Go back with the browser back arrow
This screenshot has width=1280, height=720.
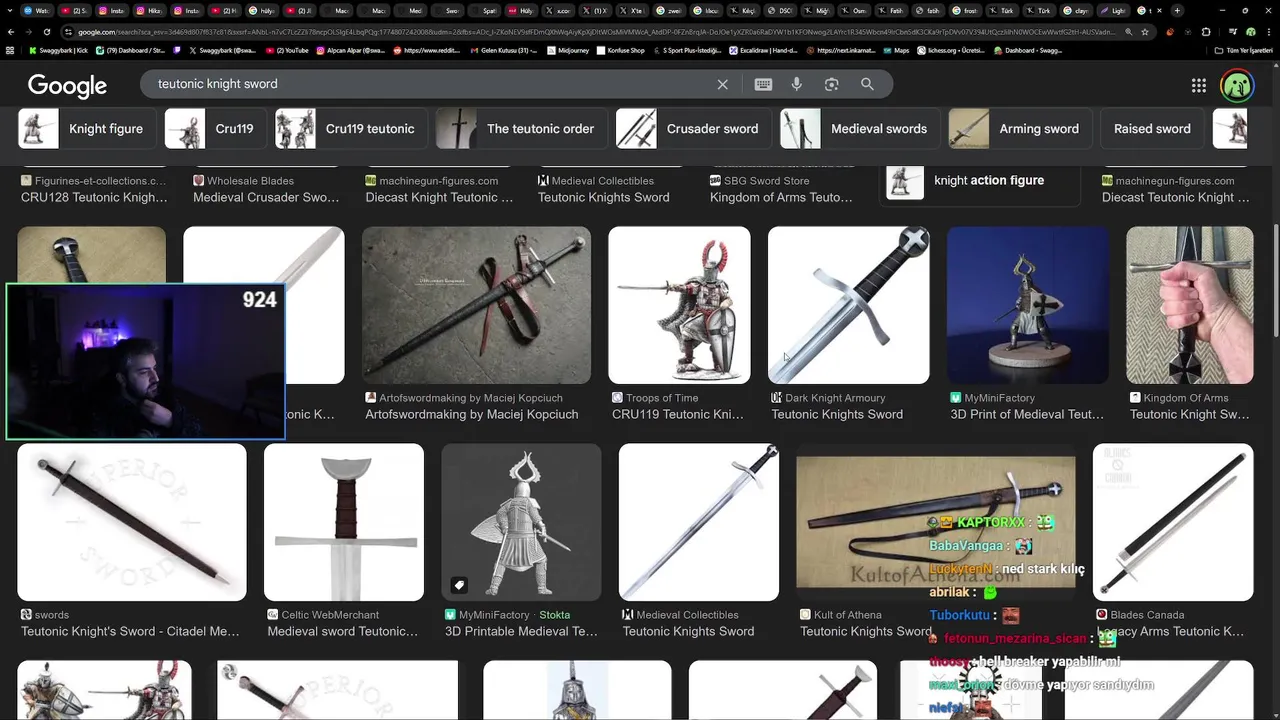pyautogui.click(x=10, y=32)
